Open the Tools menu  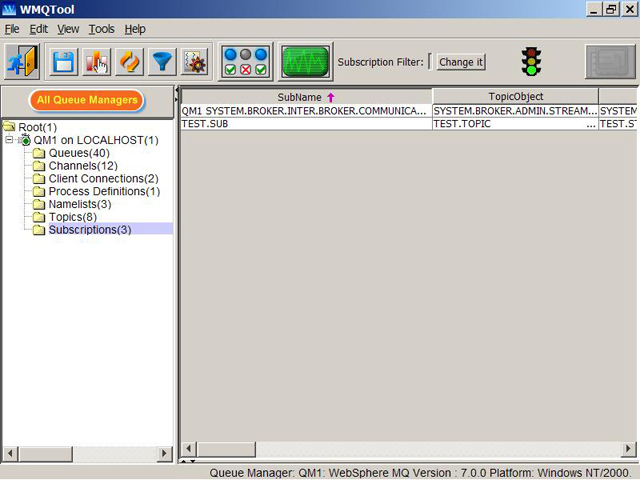tap(102, 29)
